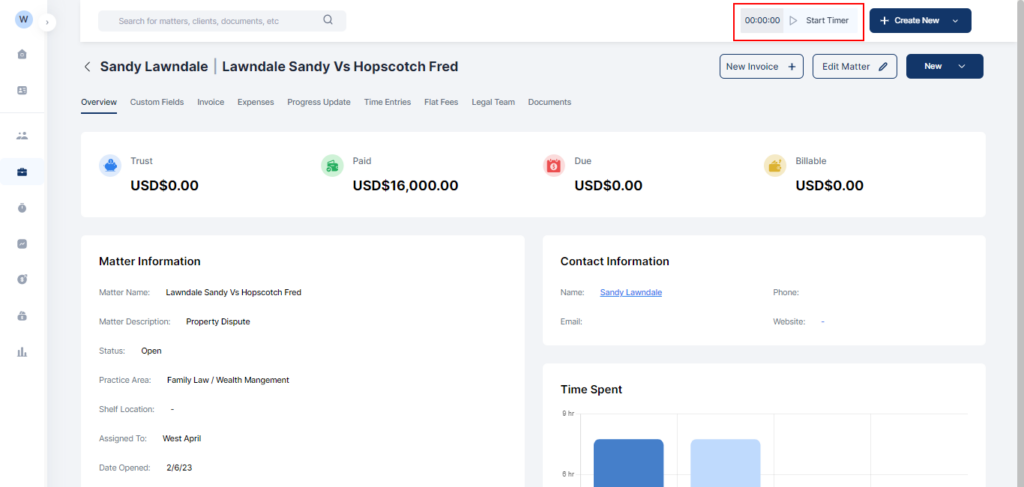Click the Edit Matter button

pos(854,66)
